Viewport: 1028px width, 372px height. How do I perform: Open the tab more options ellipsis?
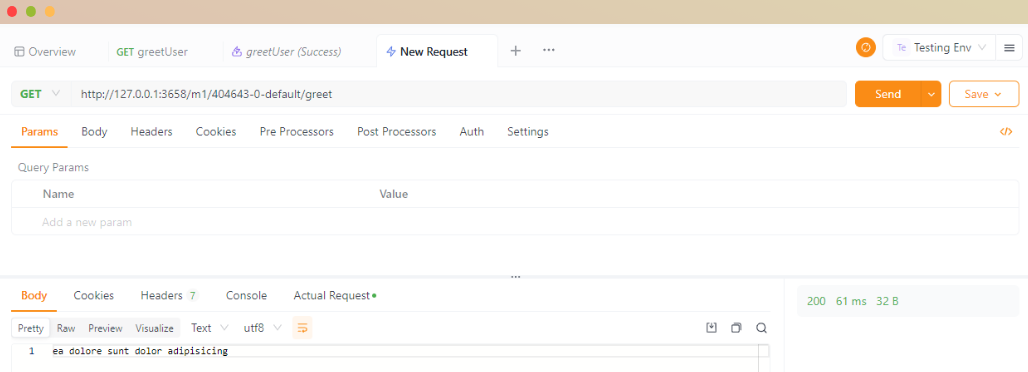click(549, 51)
